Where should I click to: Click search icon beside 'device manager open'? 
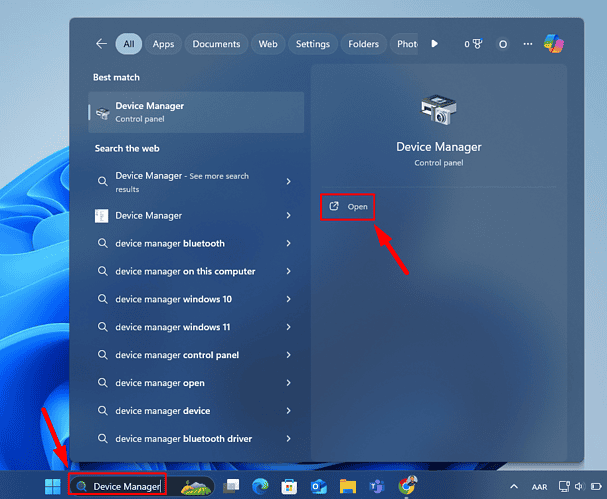103,383
